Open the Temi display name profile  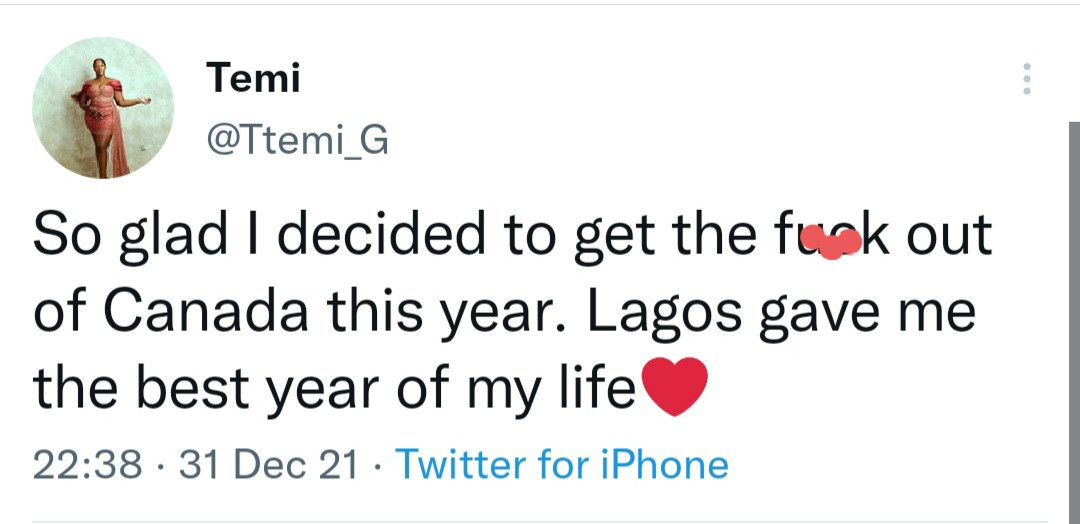tap(253, 78)
